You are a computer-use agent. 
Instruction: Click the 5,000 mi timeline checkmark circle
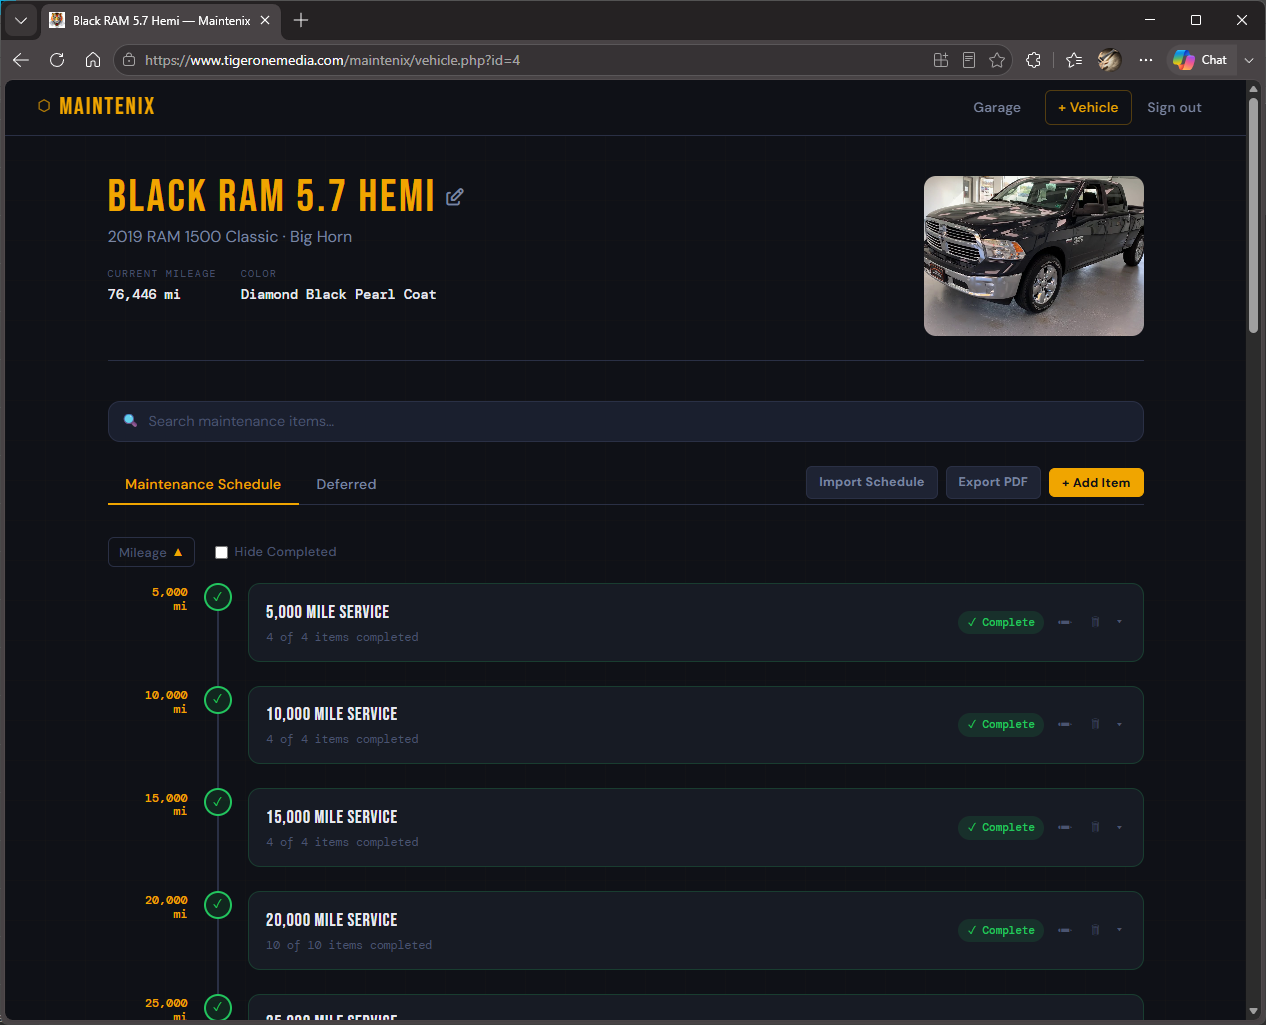tap(218, 597)
